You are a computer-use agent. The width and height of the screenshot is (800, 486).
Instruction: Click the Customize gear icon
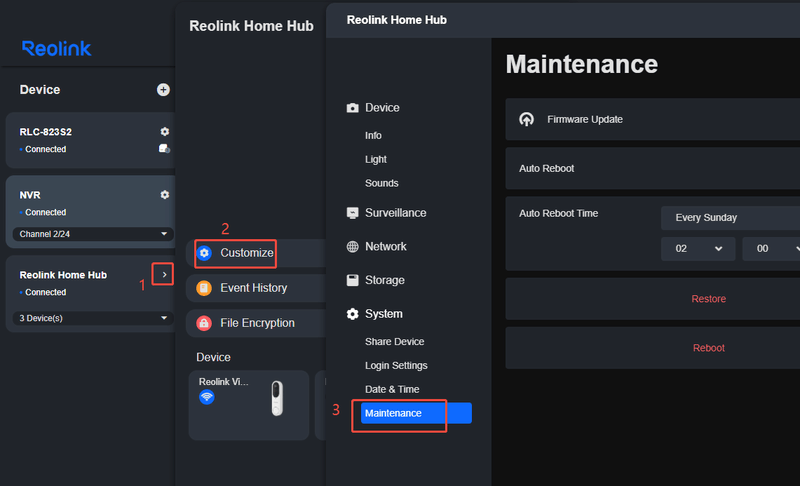205,253
